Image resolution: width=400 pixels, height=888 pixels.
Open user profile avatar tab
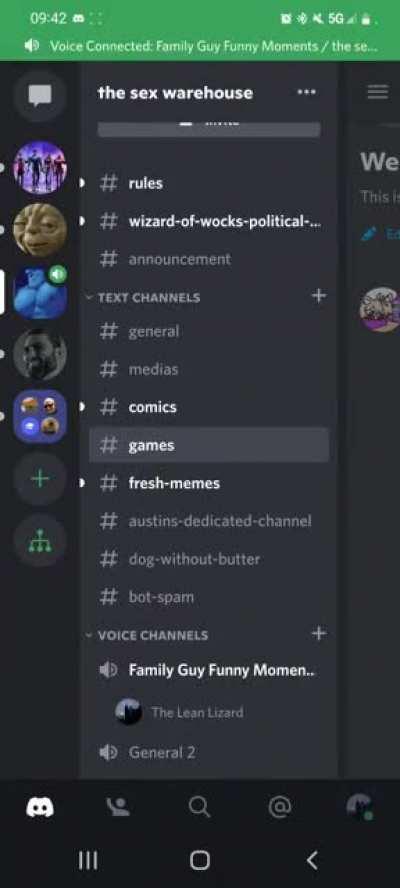point(359,806)
